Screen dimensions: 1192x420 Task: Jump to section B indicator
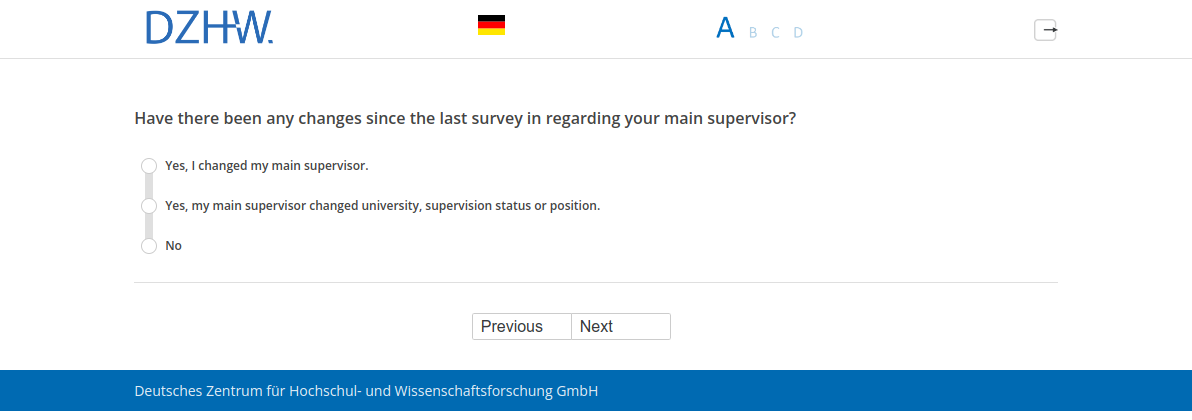pyautogui.click(x=753, y=33)
